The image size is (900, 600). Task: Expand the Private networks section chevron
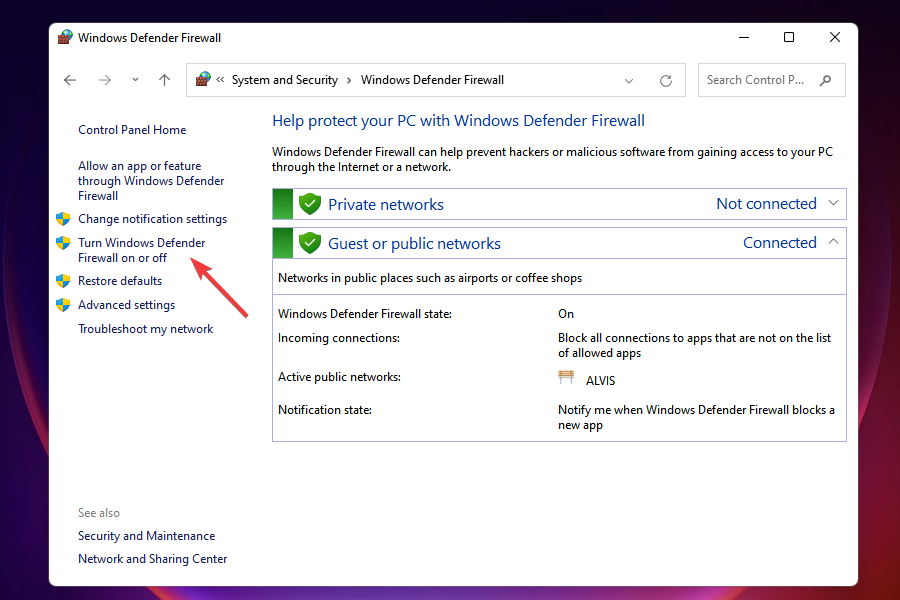833,203
